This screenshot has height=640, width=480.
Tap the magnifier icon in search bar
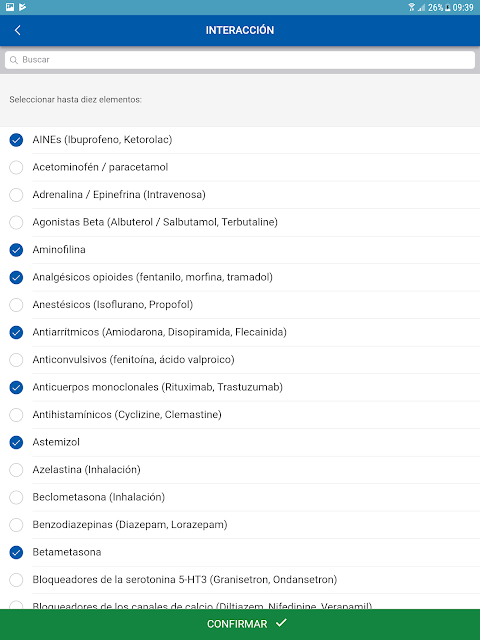(x=14, y=60)
